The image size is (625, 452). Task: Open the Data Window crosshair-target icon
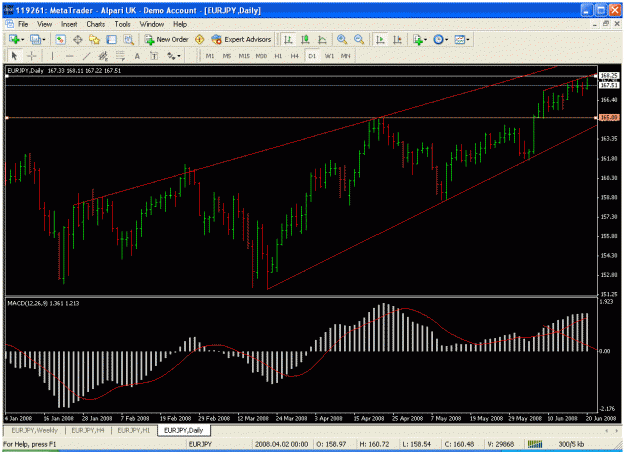tap(77, 39)
